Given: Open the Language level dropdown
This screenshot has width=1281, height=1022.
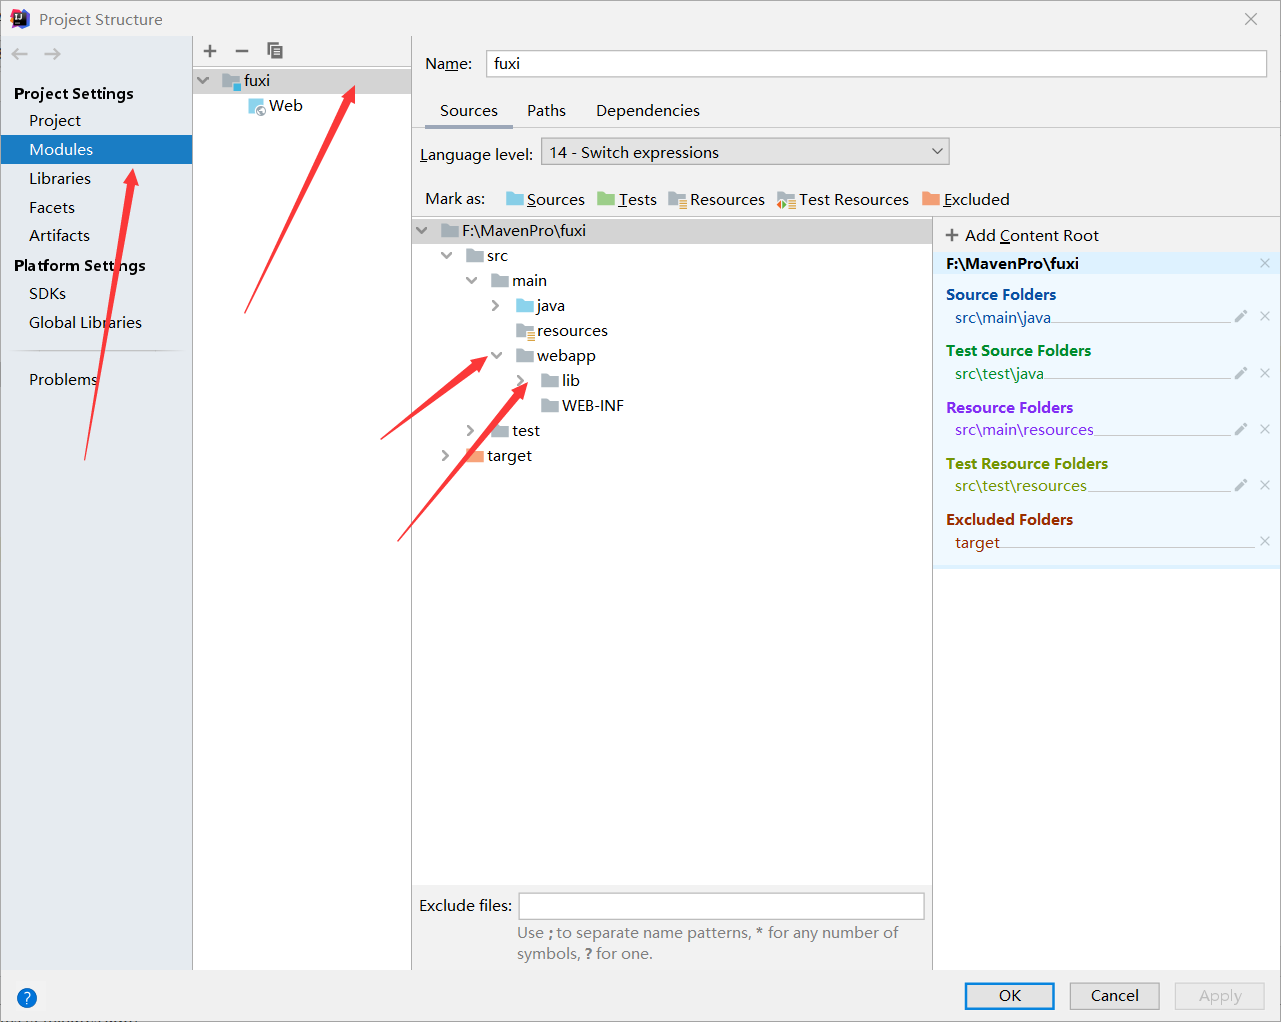Looking at the screenshot, I should [x=937, y=151].
